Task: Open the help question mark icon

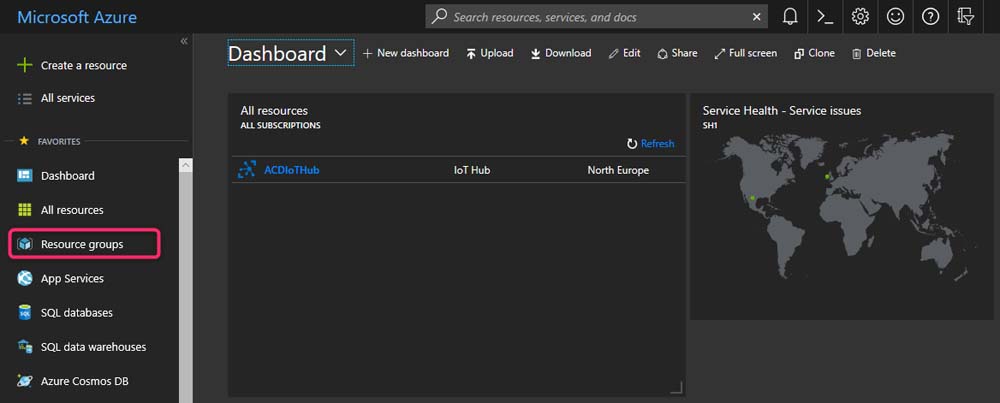Action: pos(930,17)
